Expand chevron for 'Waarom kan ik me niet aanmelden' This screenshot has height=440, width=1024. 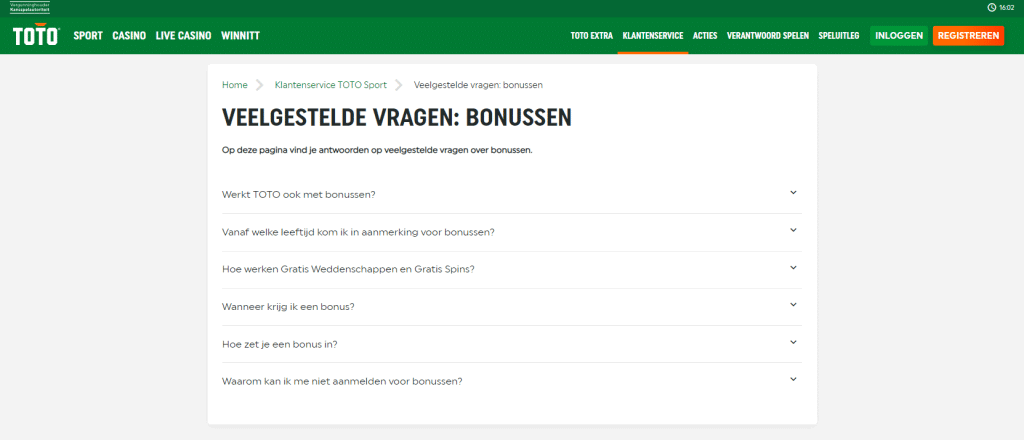coord(793,379)
